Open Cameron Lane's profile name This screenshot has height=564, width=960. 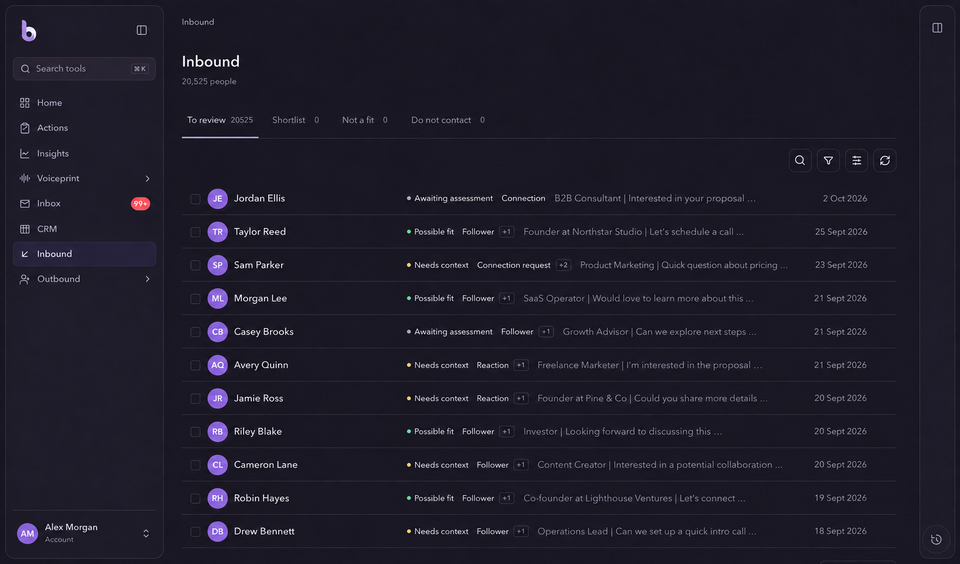(x=266, y=465)
